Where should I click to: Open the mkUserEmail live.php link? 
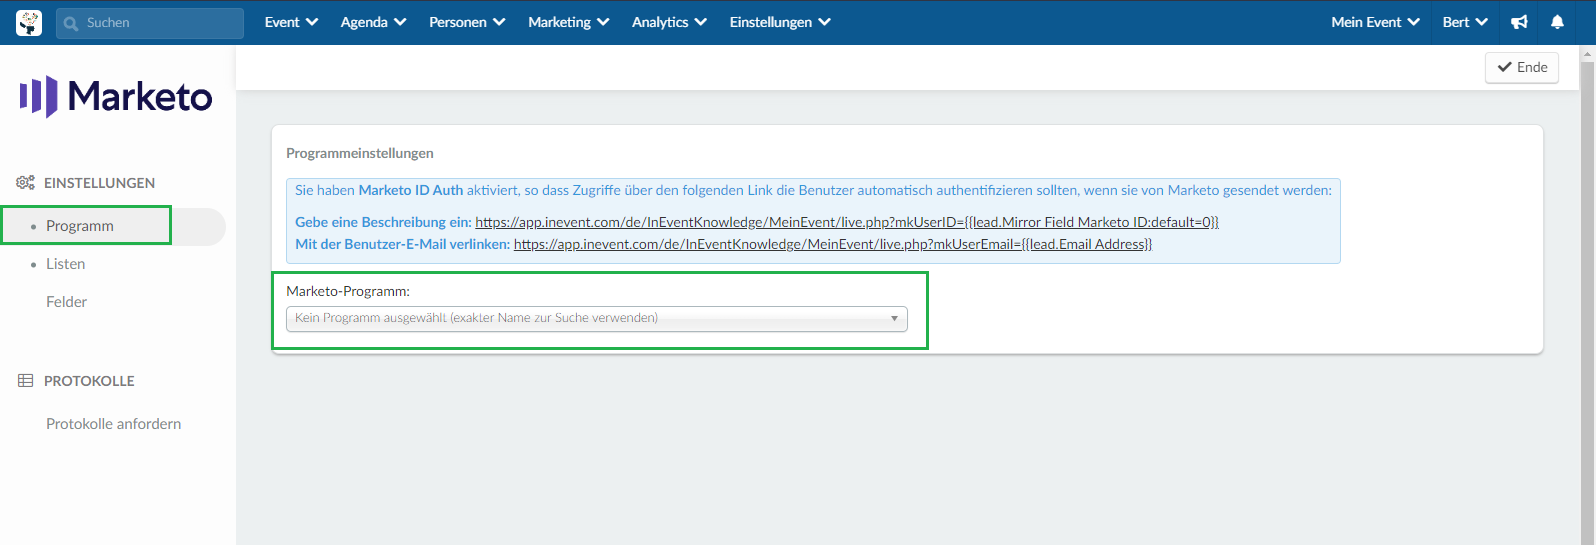pos(833,244)
